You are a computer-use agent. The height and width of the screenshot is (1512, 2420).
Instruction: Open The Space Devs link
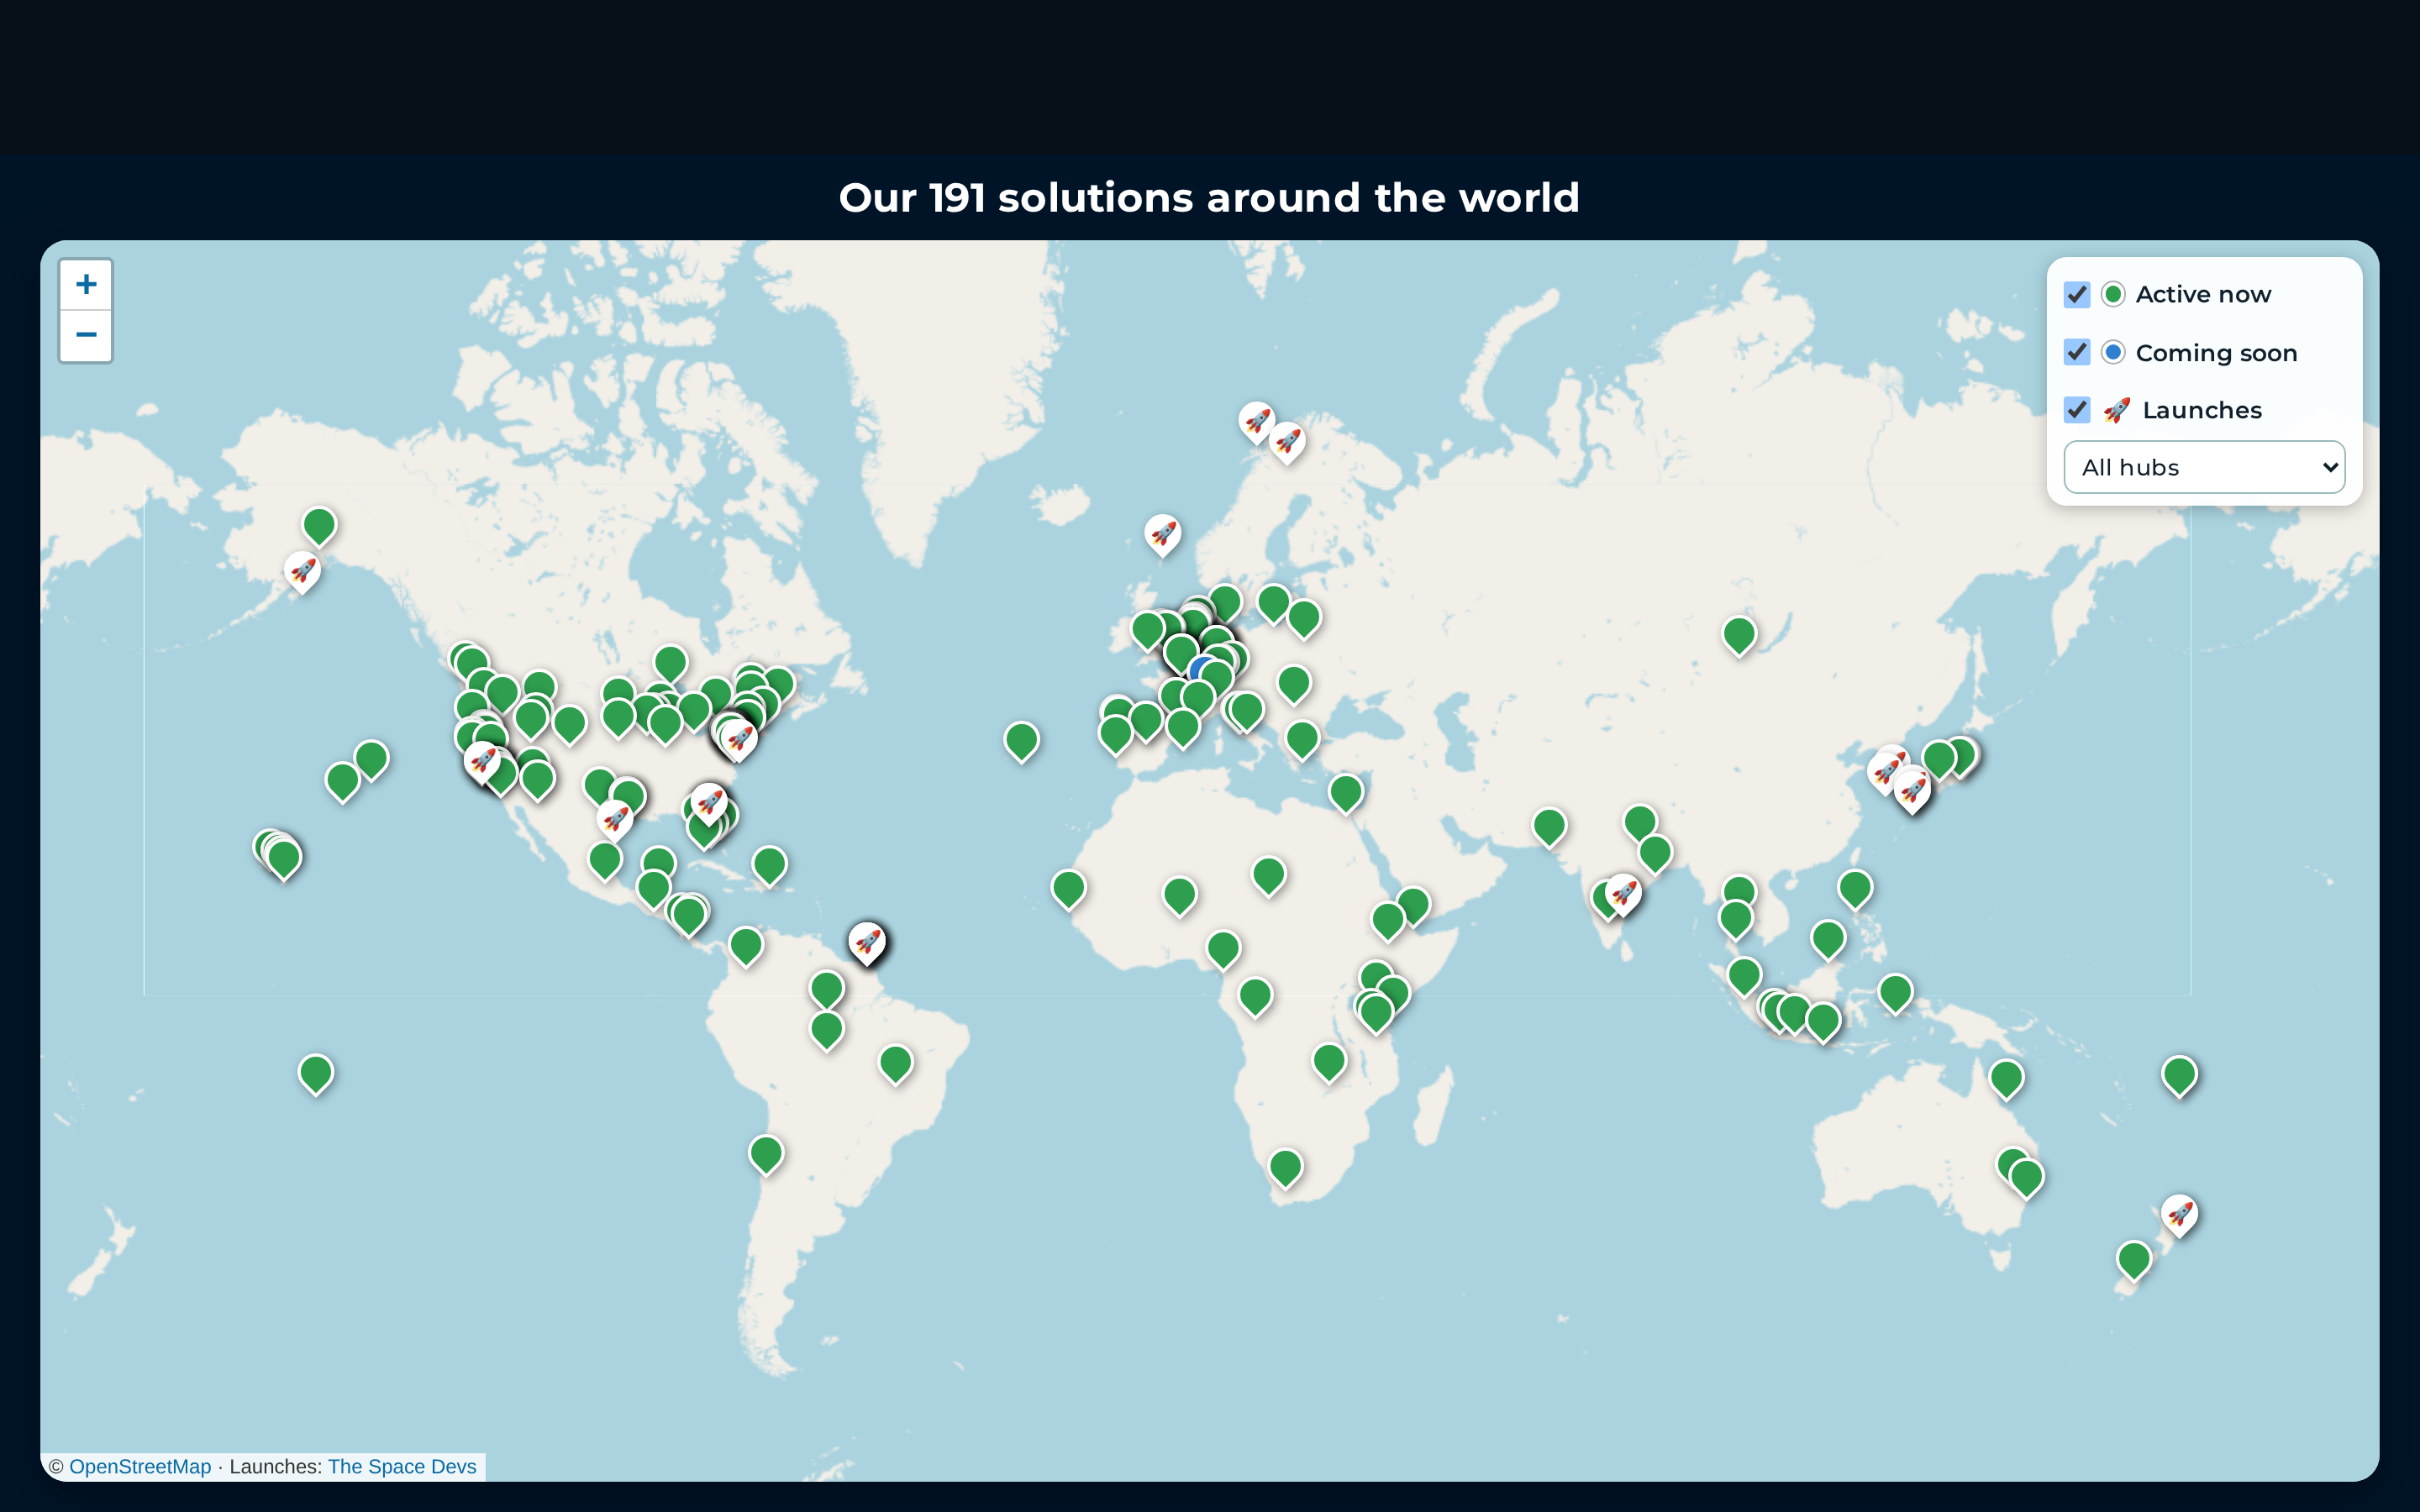click(x=402, y=1466)
